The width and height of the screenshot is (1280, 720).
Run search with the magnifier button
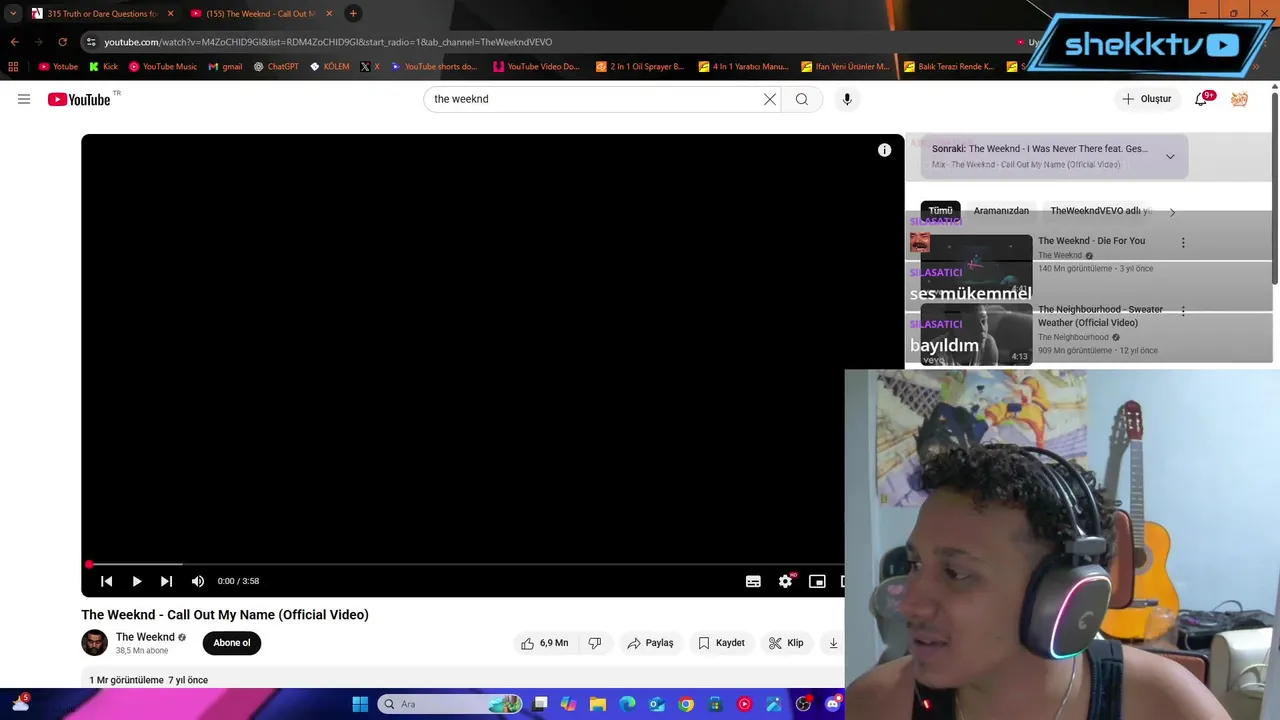[x=802, y=99]
